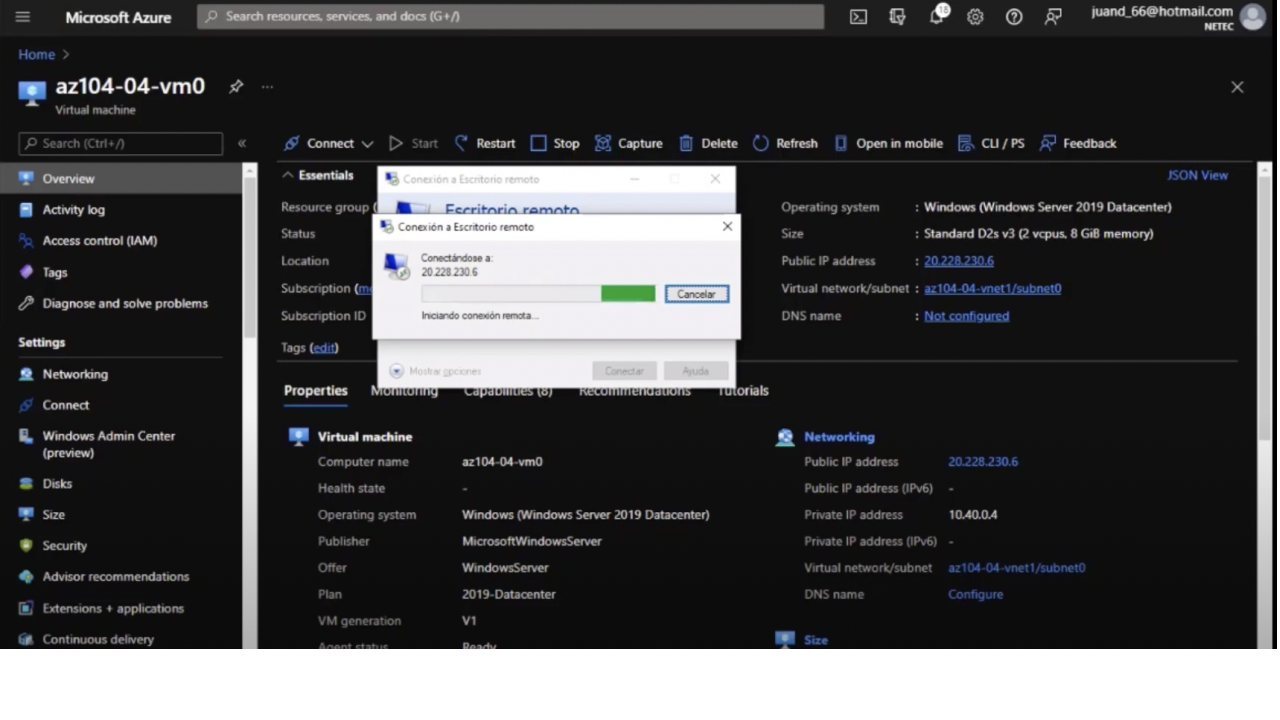The image size is (1280, 720).
Task: Refresh the VM overview
Action: [x=785, y=143]
